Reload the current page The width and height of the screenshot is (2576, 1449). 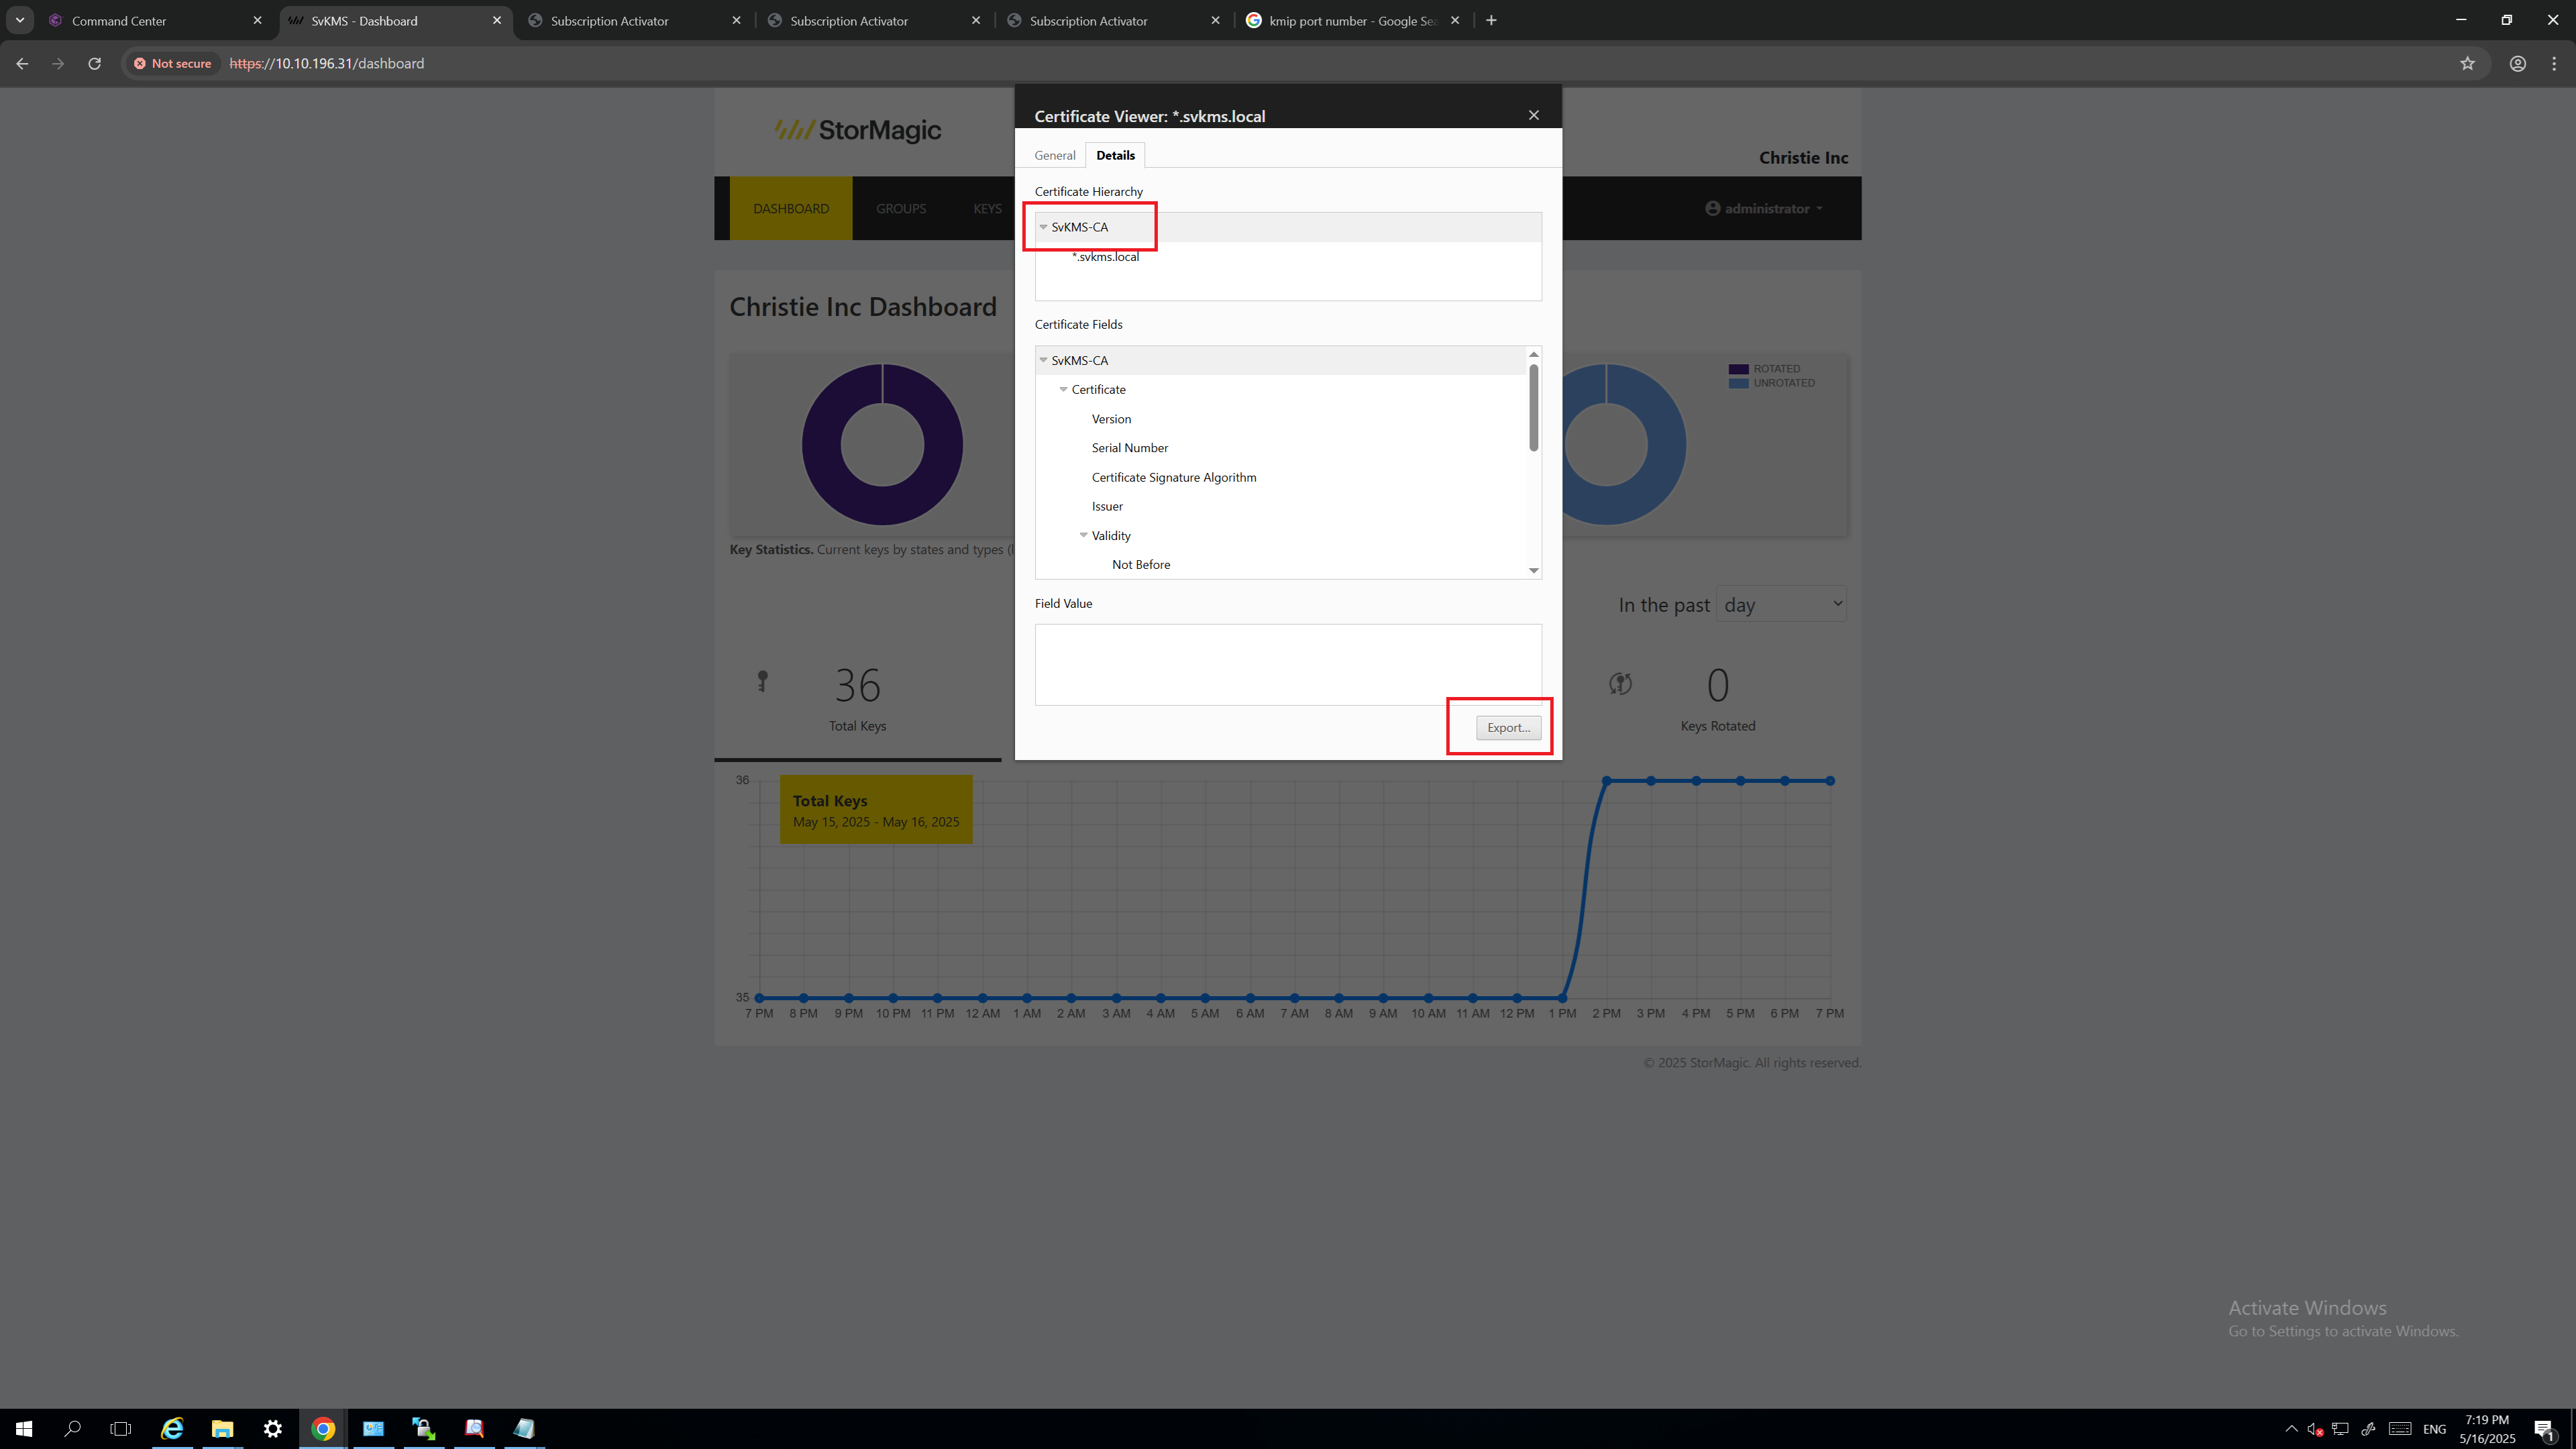[x=94, y=63]
